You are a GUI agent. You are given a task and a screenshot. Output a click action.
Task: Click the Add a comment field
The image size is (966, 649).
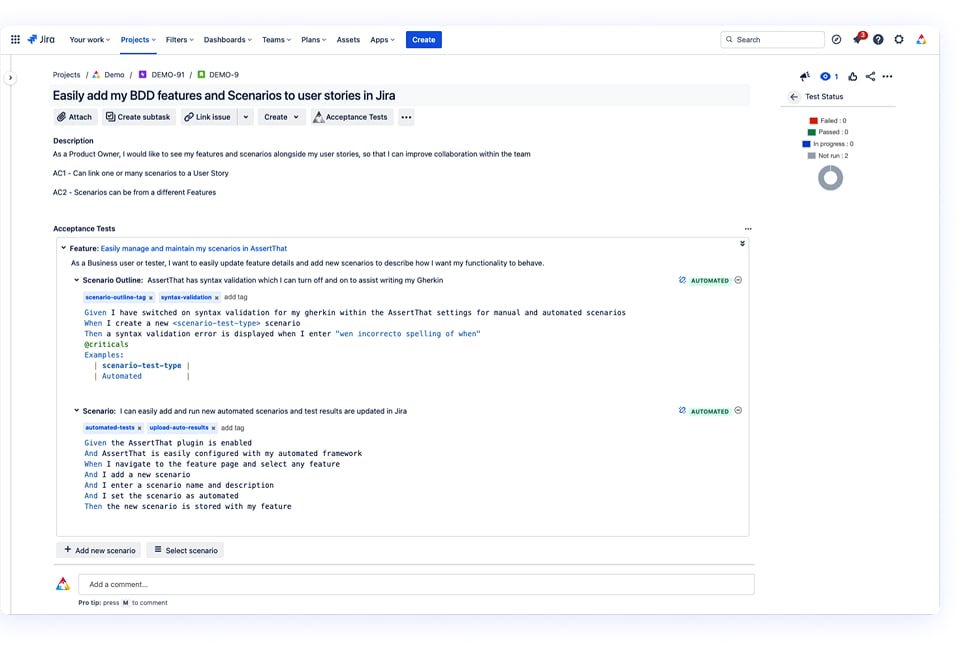point(400,585)
